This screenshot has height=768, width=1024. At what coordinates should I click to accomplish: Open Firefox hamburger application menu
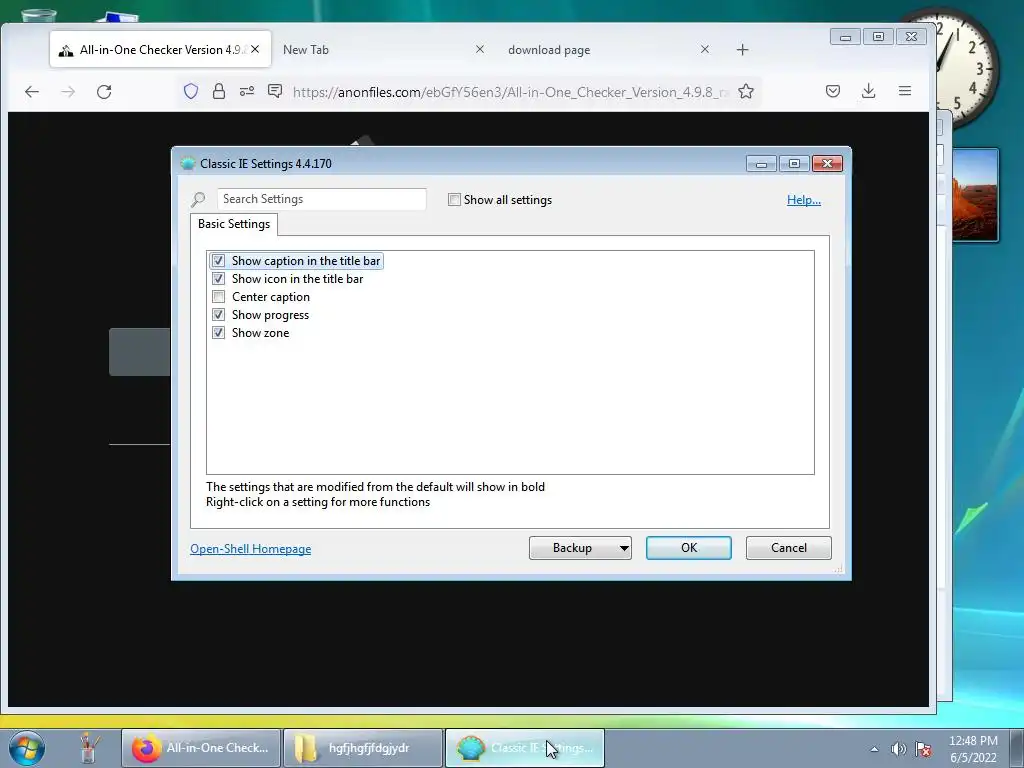[x=904, y=91]
